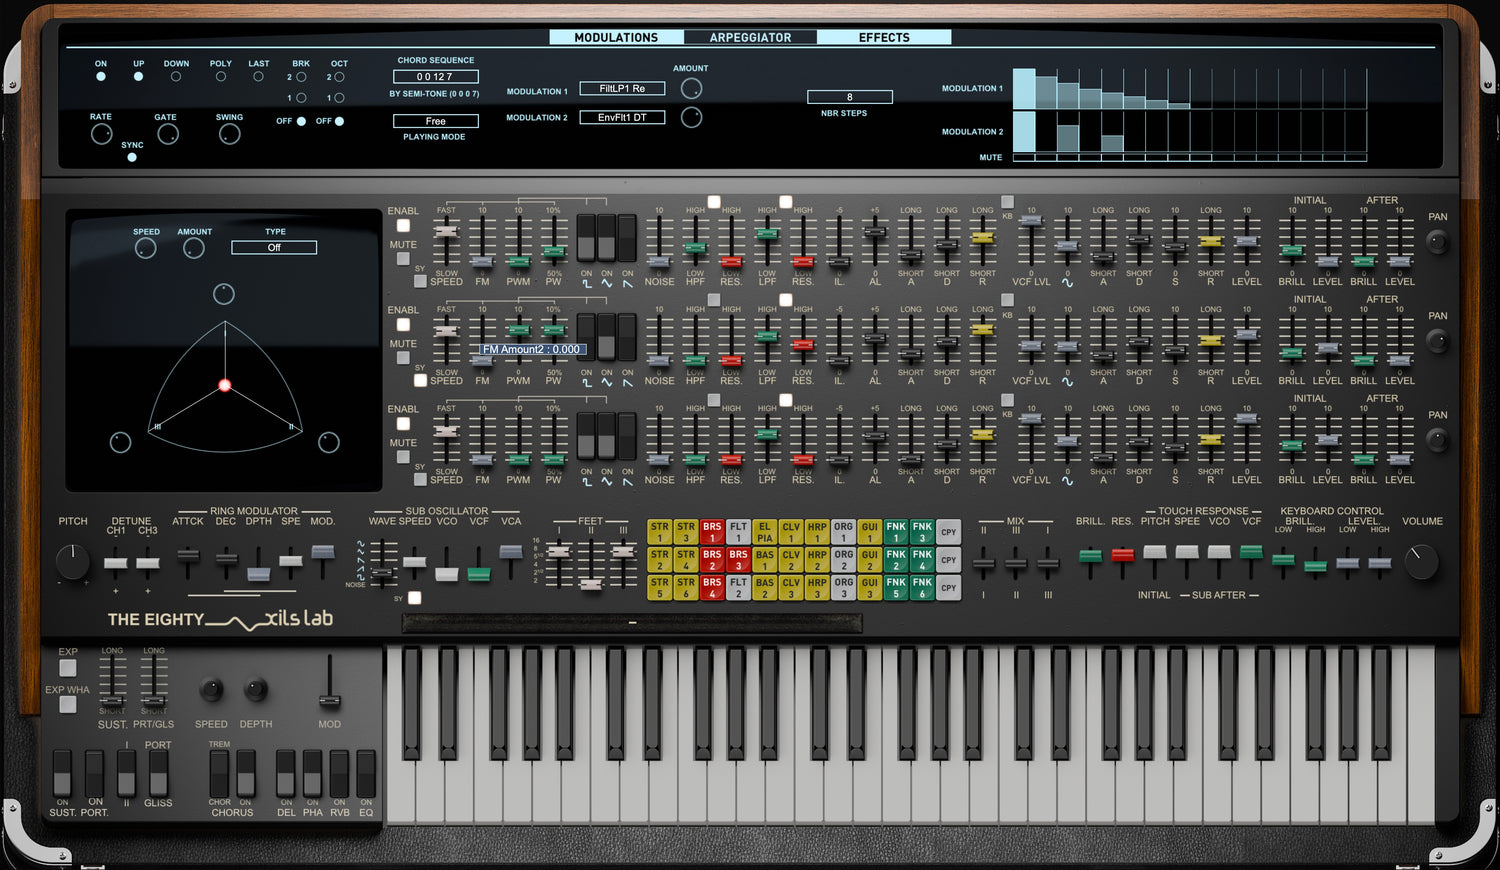This screenshot has height=870, width=1500.
Task: Select the BRS 3 preset button
Action: coord(738,560)
